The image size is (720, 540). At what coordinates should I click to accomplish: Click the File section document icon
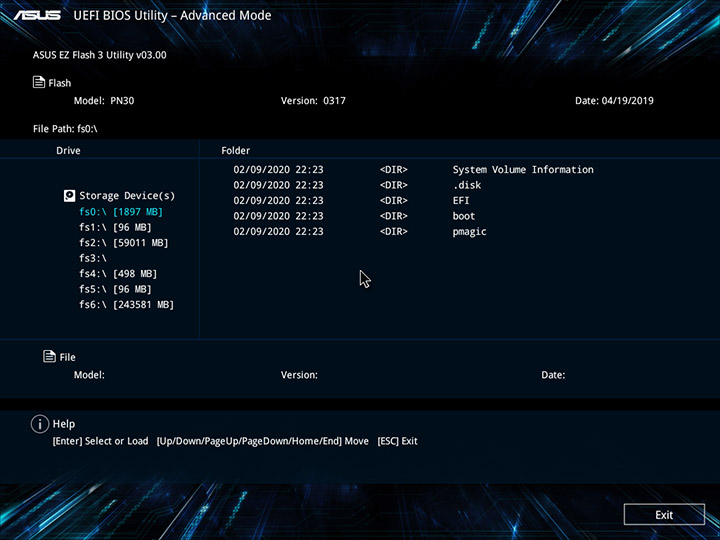(49, 356)
